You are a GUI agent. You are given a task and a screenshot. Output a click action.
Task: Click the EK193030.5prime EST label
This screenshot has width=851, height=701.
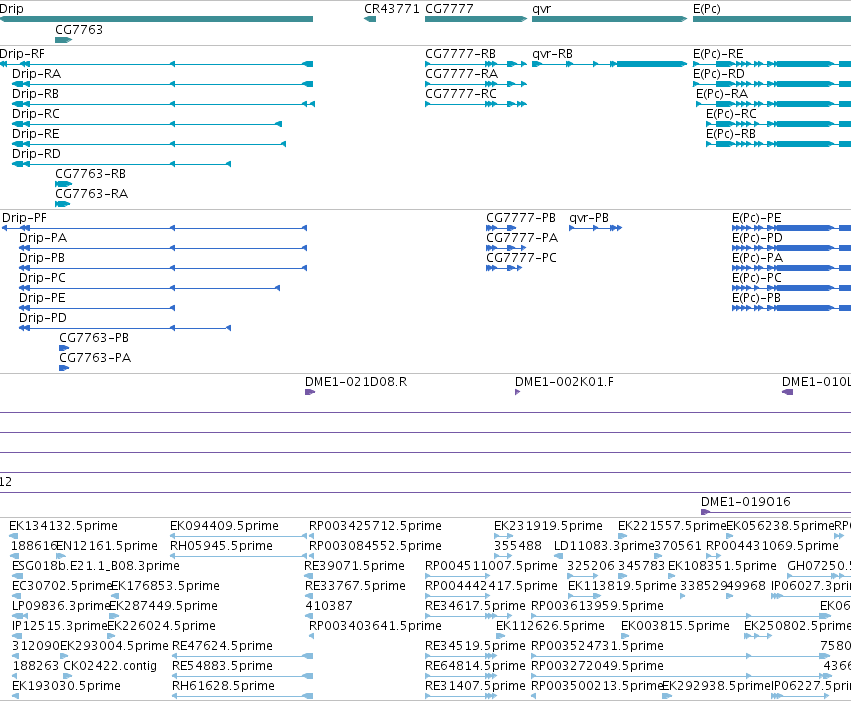click(x=66, y=686)
